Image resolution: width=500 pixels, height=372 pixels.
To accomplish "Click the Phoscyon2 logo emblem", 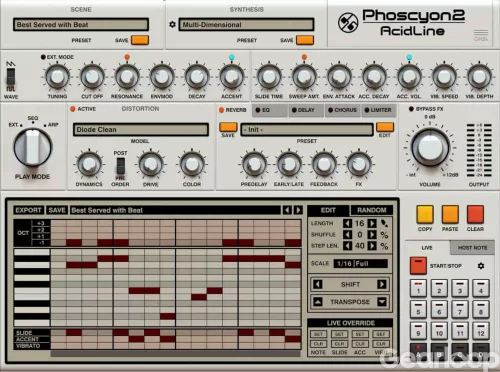I will [x=348, y=23].
